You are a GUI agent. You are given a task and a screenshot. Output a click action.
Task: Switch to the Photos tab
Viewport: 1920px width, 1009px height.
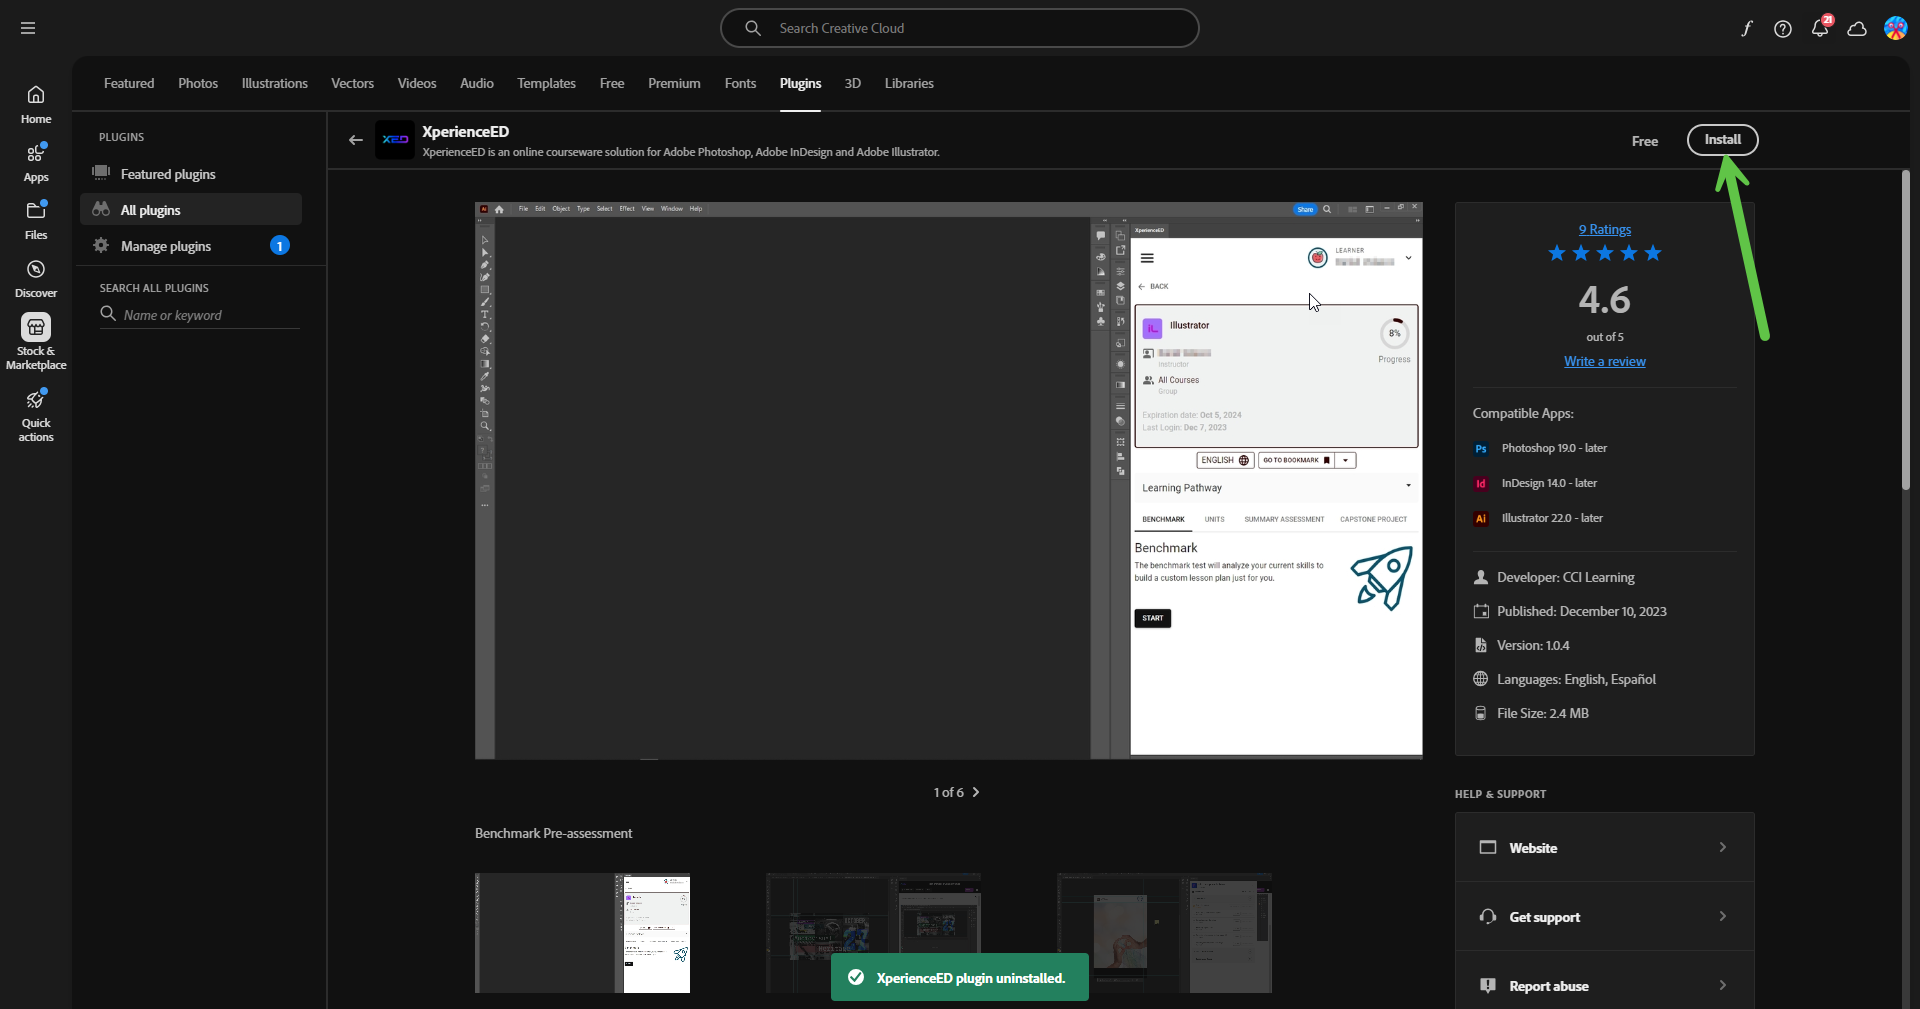point(198,83)
